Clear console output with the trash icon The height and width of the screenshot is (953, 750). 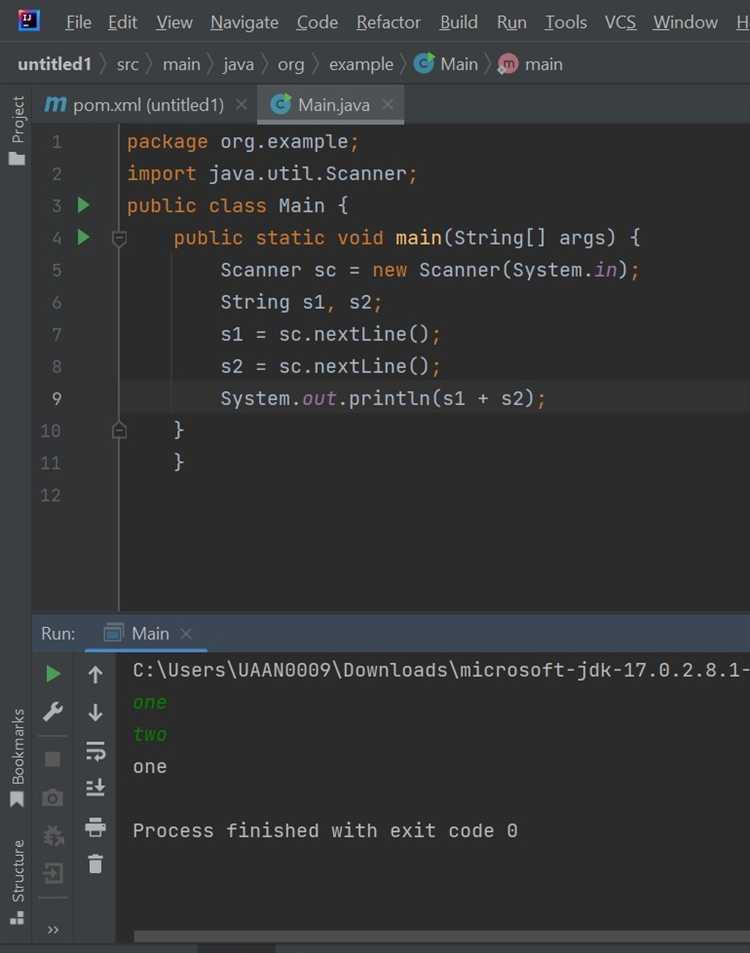coord(95,864)
